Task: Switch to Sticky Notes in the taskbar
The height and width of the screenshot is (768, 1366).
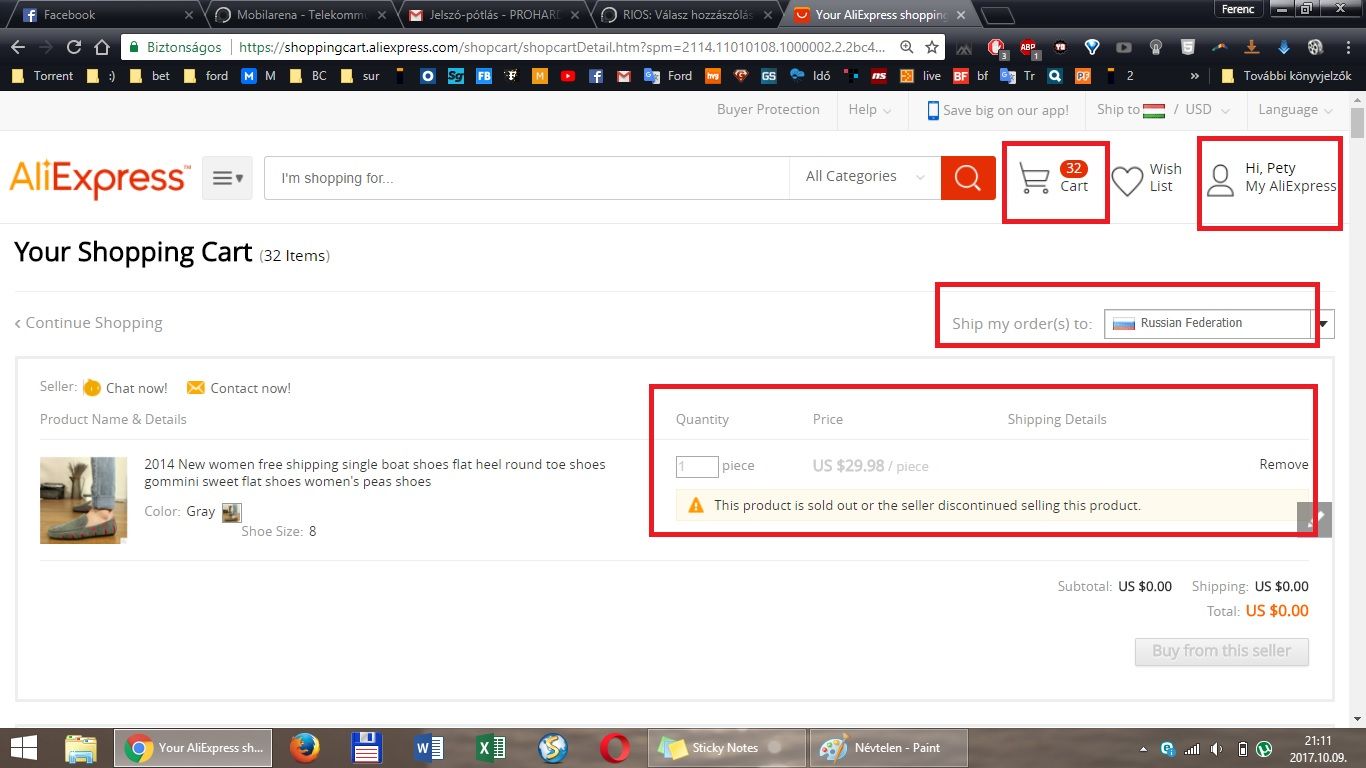Action: pyautogui.click(x=728, y=748)
